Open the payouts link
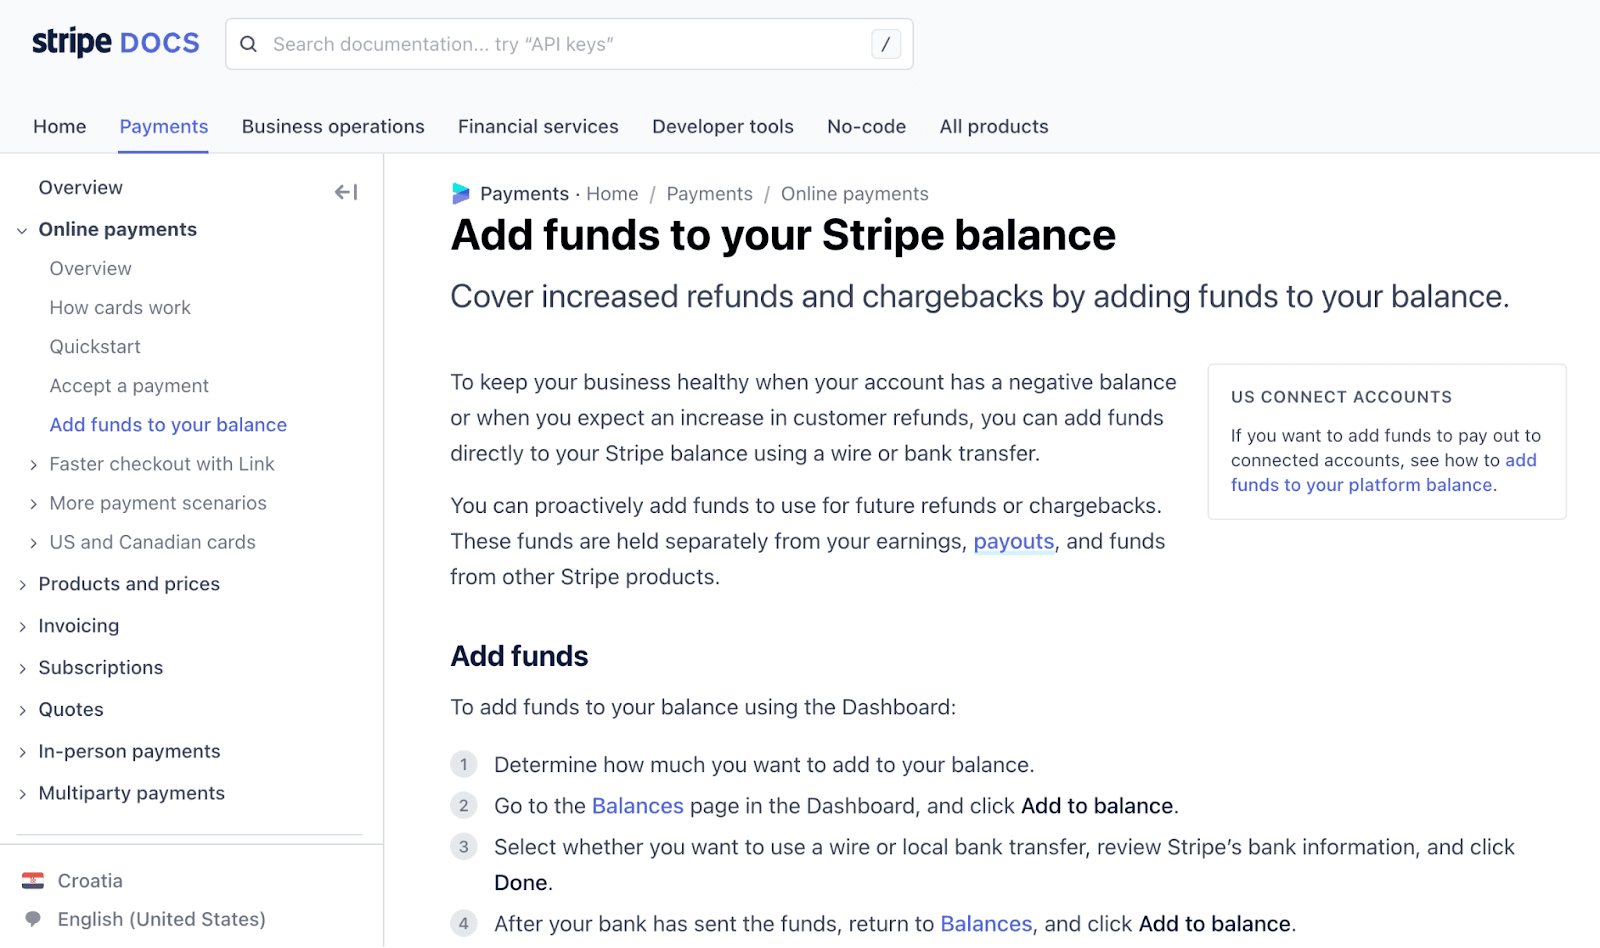This screenshot has height=948, width=1600. coord(1013,541)
